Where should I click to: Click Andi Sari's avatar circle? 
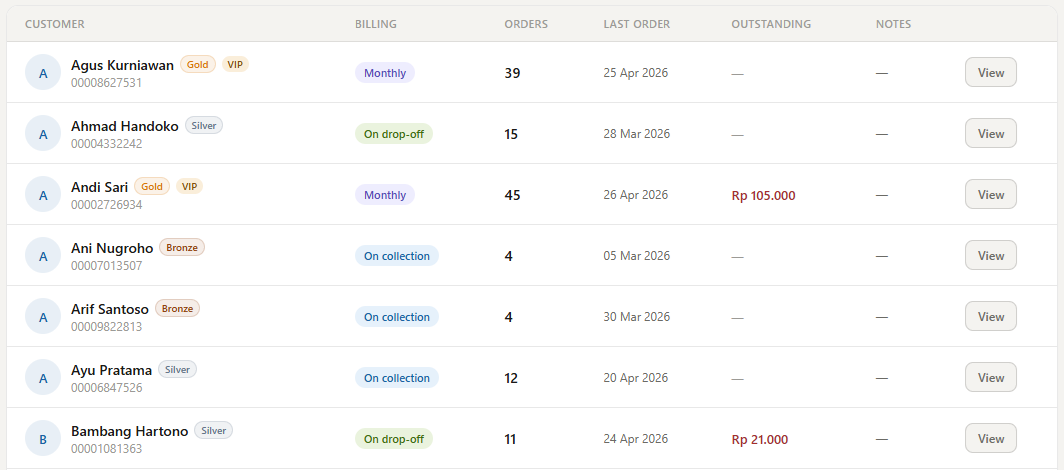tap(43, 195)
